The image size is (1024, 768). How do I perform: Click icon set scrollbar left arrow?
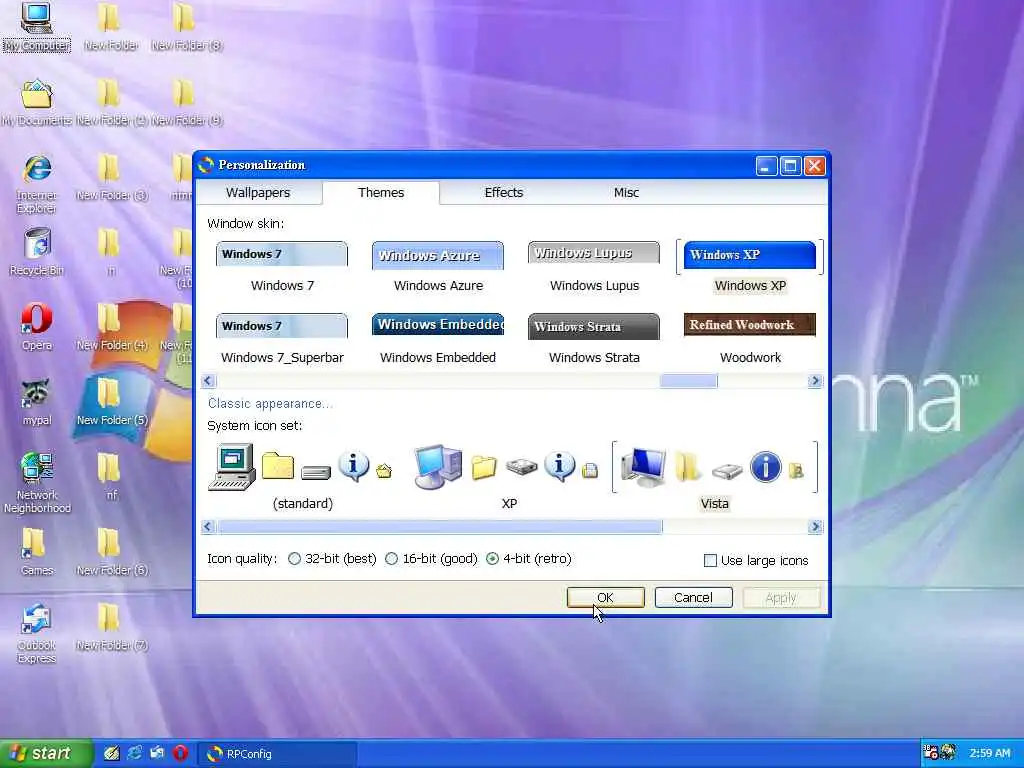coord(208,526)
